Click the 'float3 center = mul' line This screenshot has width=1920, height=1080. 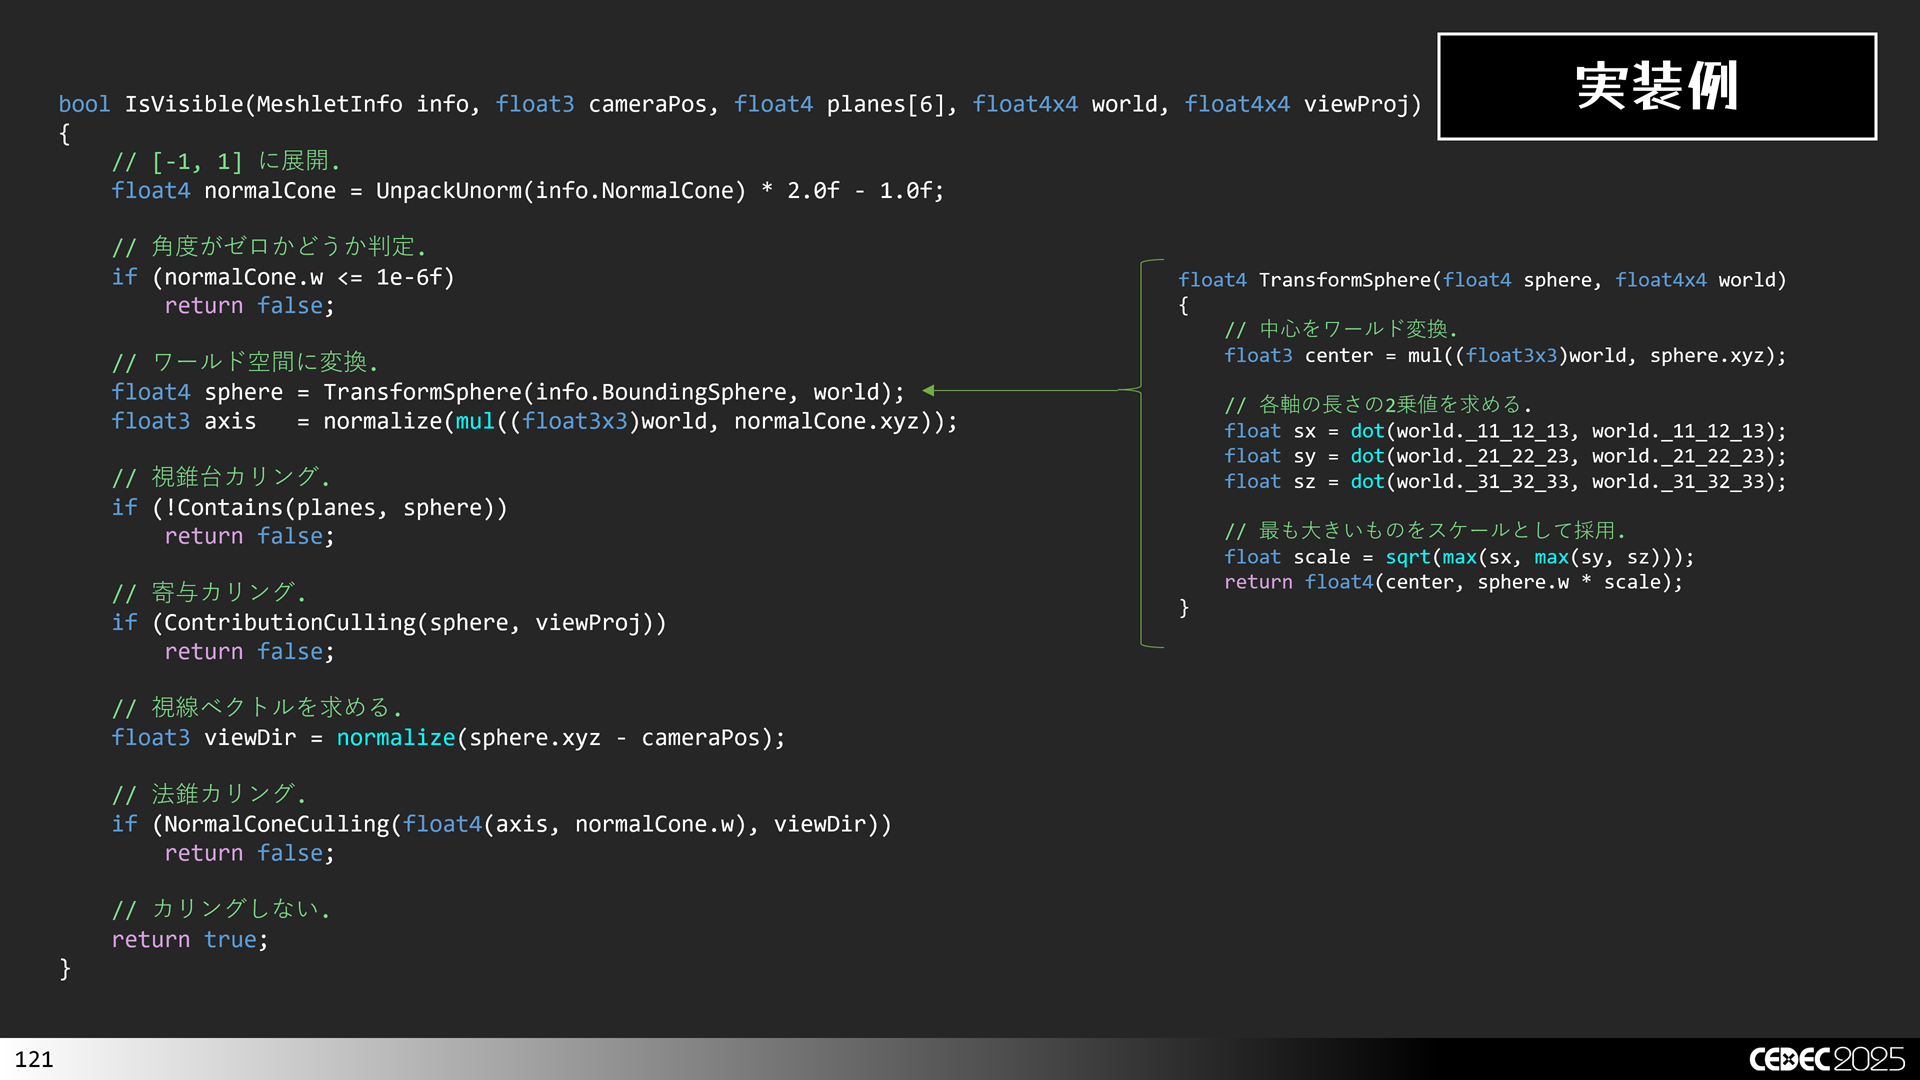(1504, 356)
